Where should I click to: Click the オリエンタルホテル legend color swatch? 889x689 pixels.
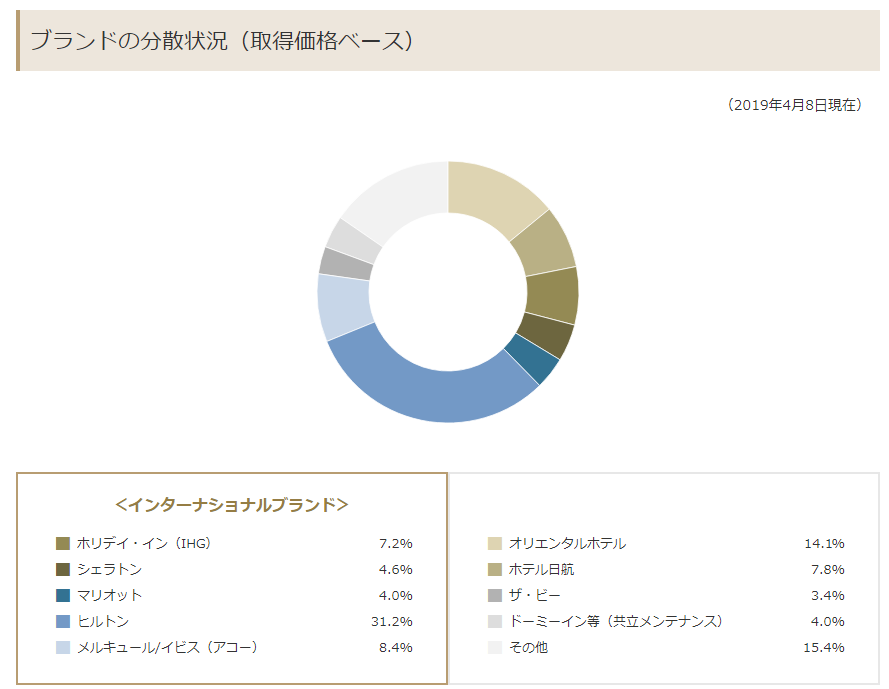pyautogui.click(x=495, y=543)
